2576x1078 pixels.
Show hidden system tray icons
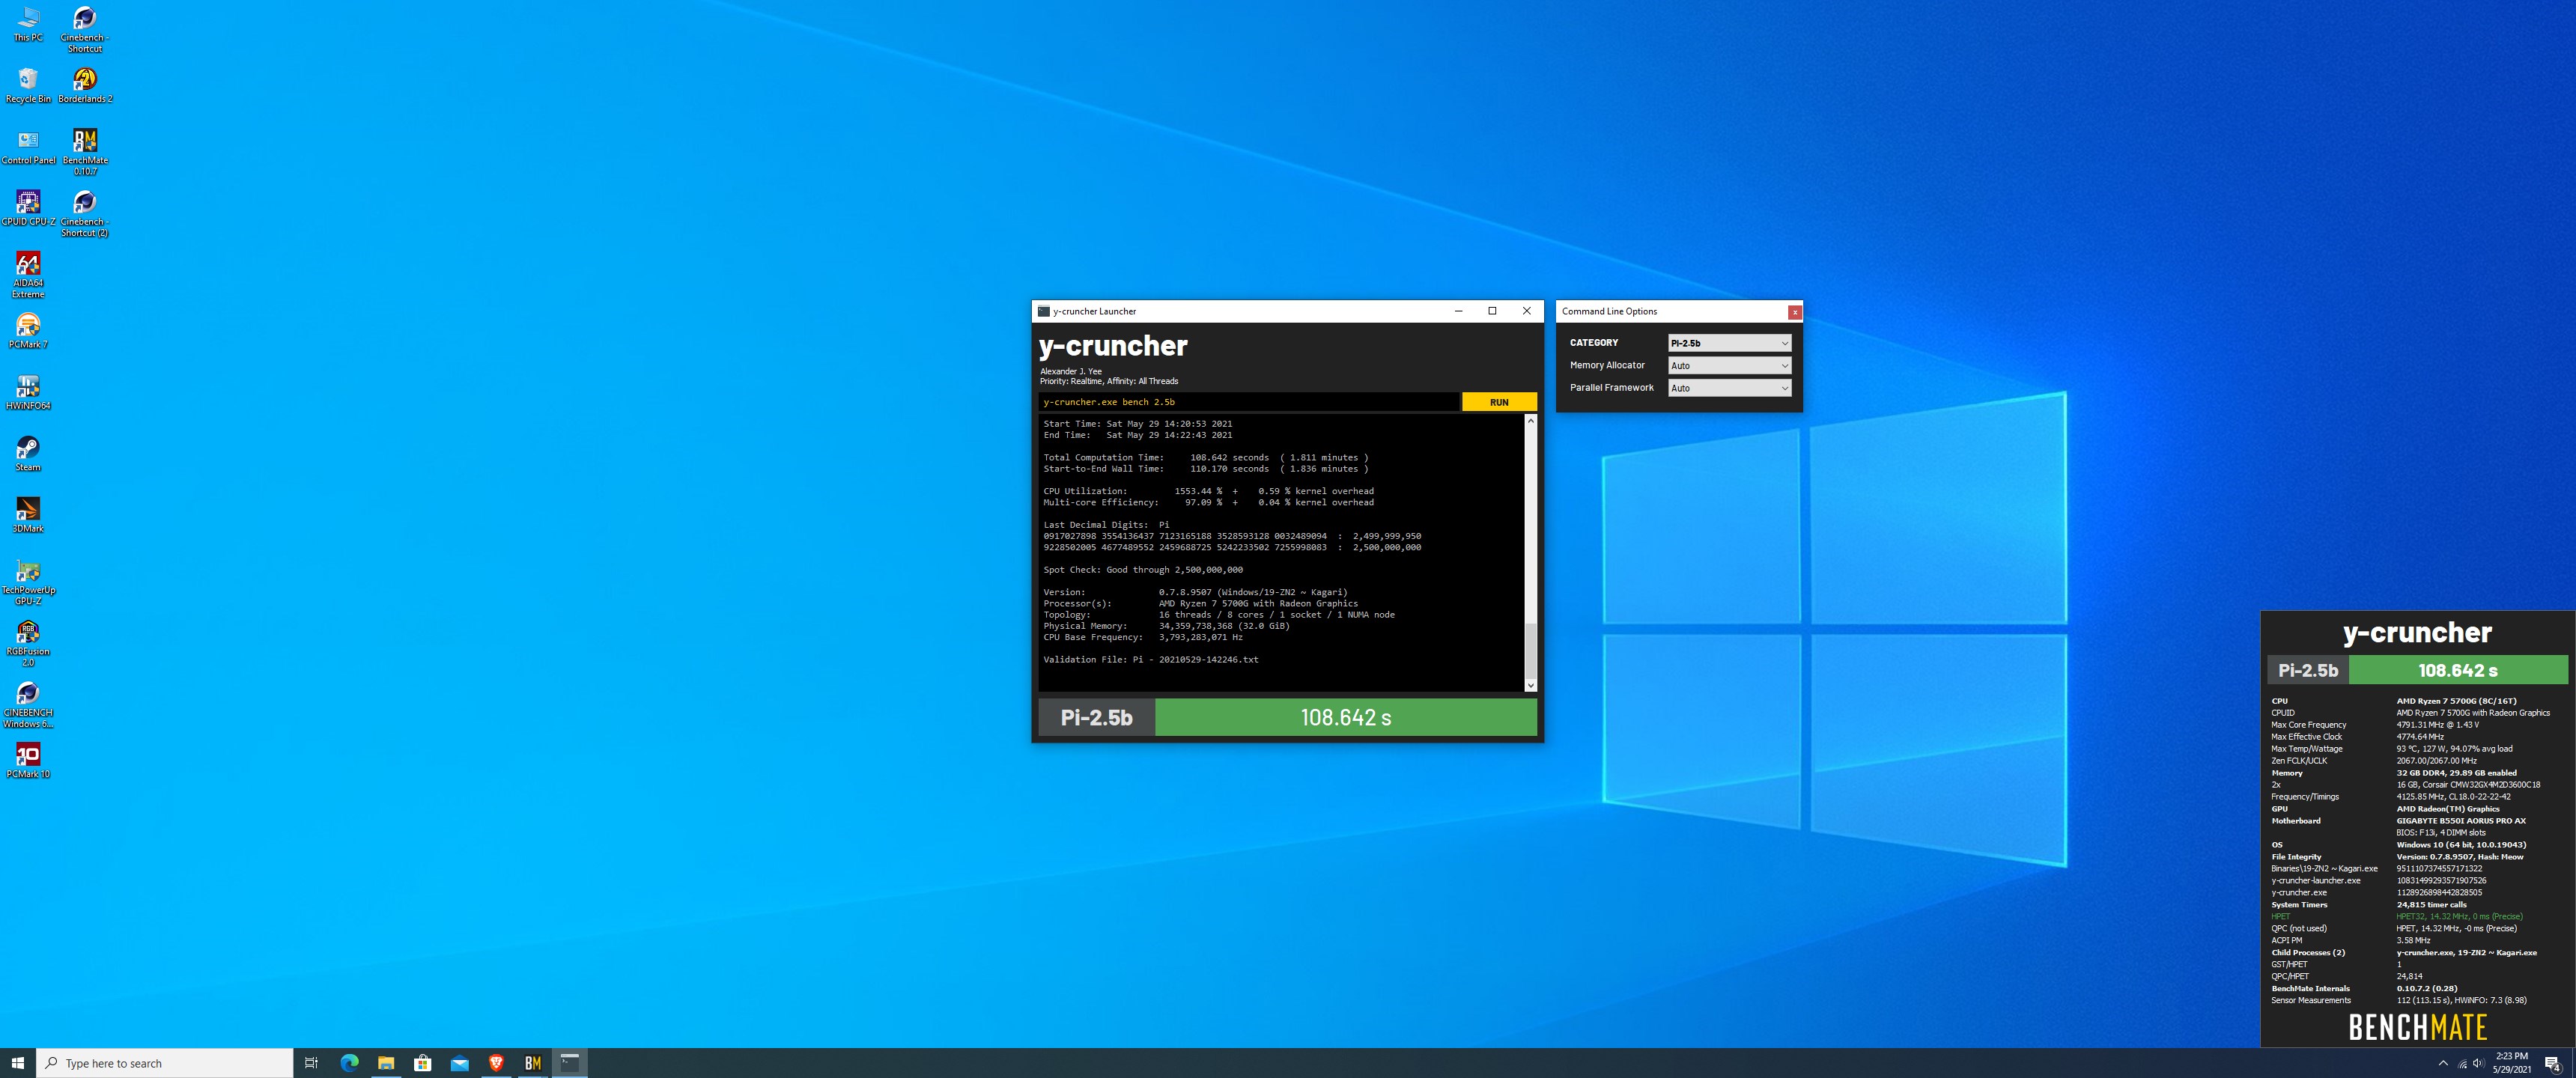2443,1063
